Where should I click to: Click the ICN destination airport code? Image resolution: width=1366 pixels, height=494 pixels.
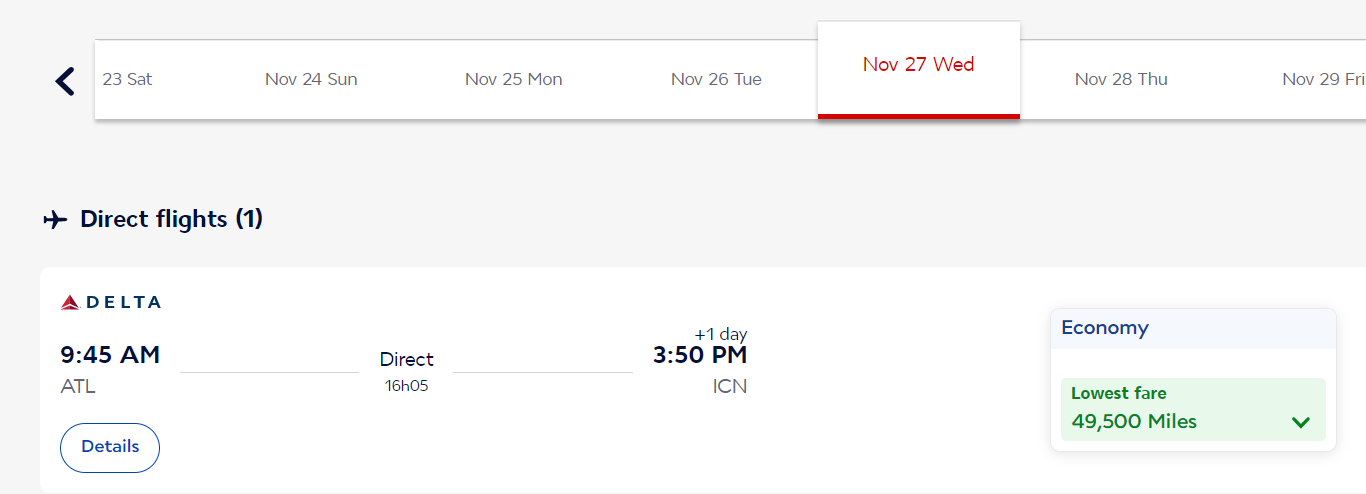(730, 386)
